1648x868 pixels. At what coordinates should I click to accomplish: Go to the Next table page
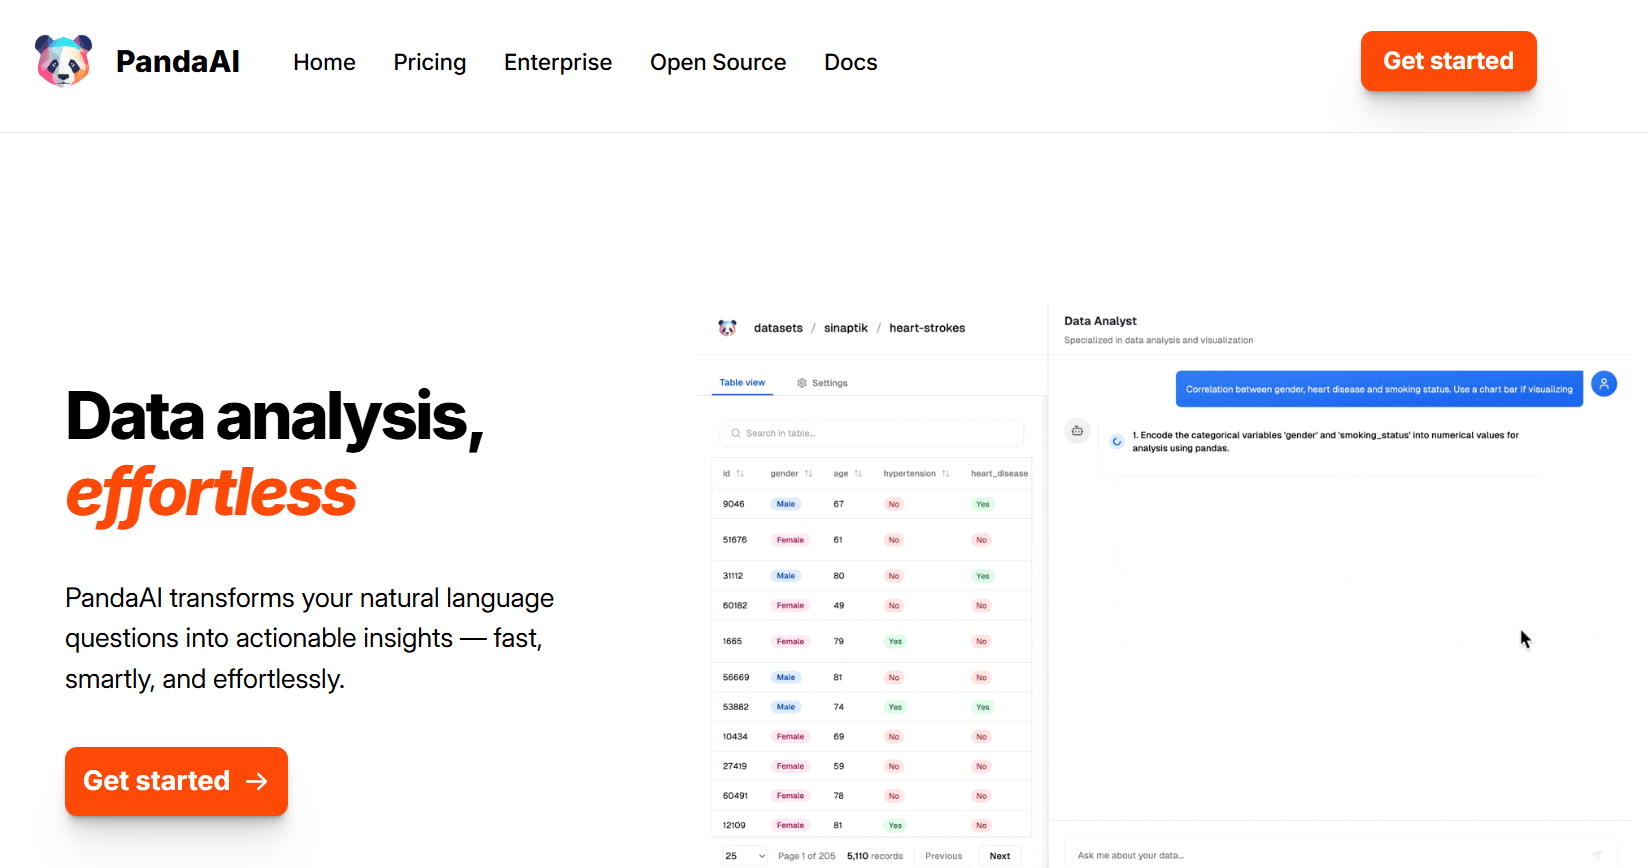pyautogui.click(x=1000, y=856)
